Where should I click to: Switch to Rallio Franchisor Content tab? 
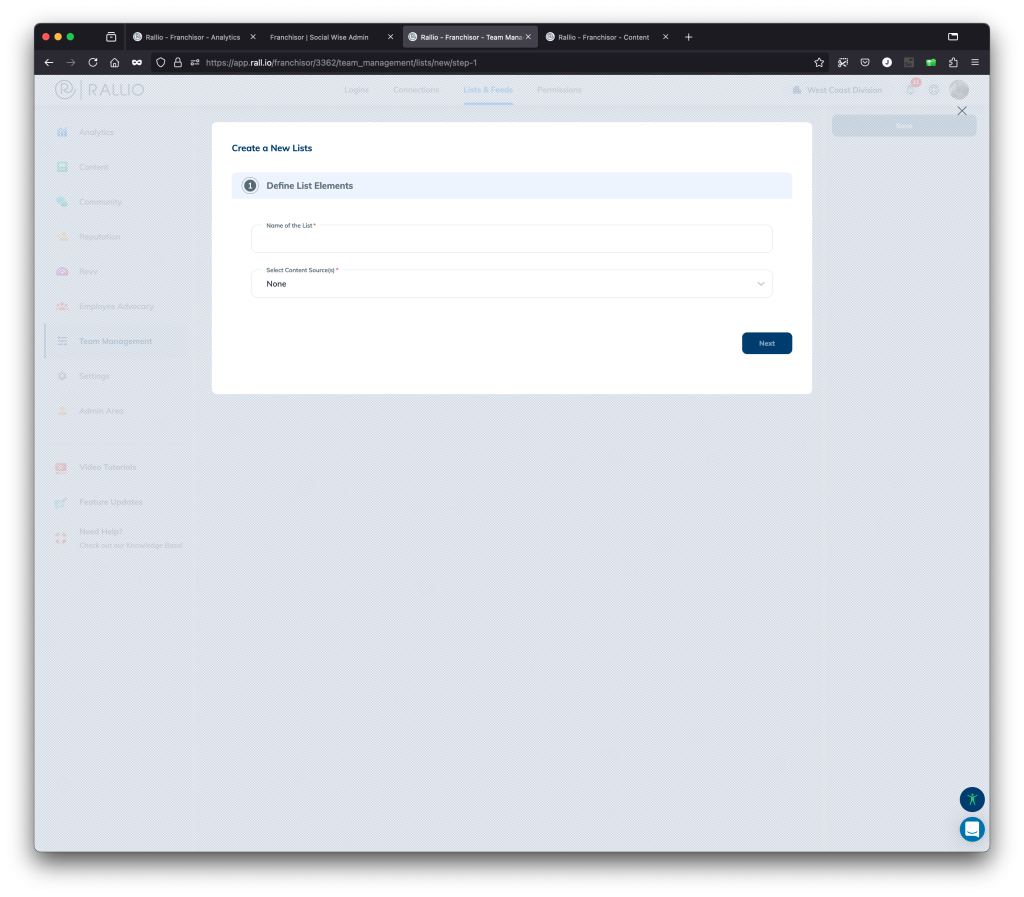point(598,37)
